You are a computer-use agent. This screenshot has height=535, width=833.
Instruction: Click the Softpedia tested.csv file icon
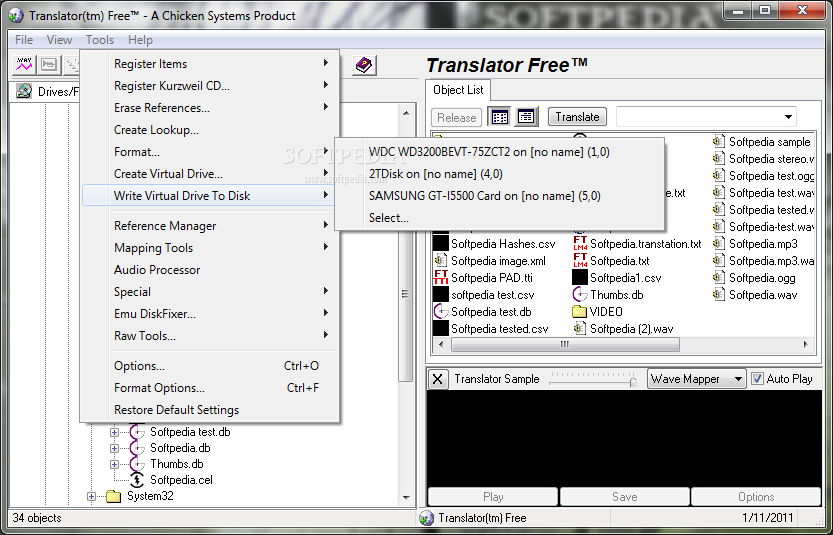coord(440,328)
